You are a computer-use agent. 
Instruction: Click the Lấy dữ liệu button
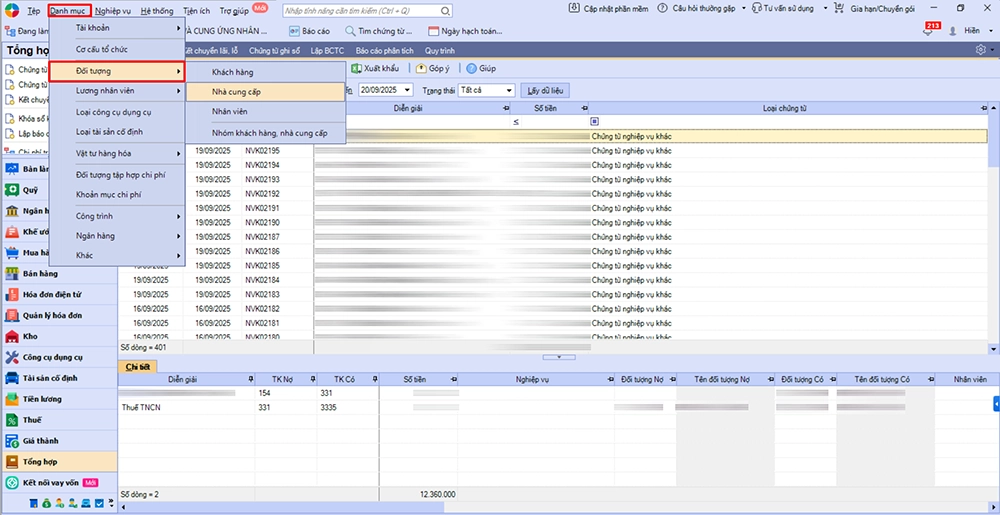[x=547, y=90]
